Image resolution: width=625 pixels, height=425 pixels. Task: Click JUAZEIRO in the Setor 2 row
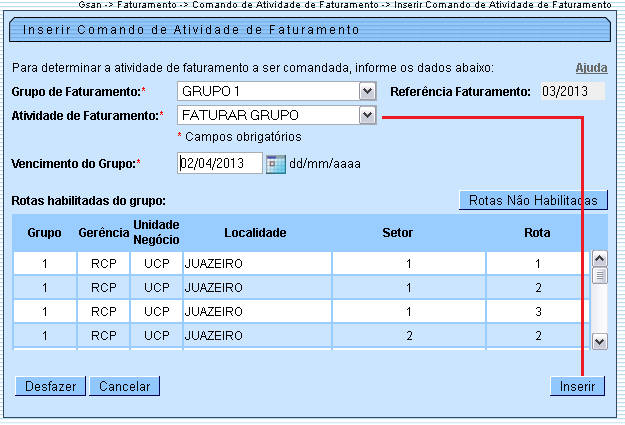click(x=213, y=336)
